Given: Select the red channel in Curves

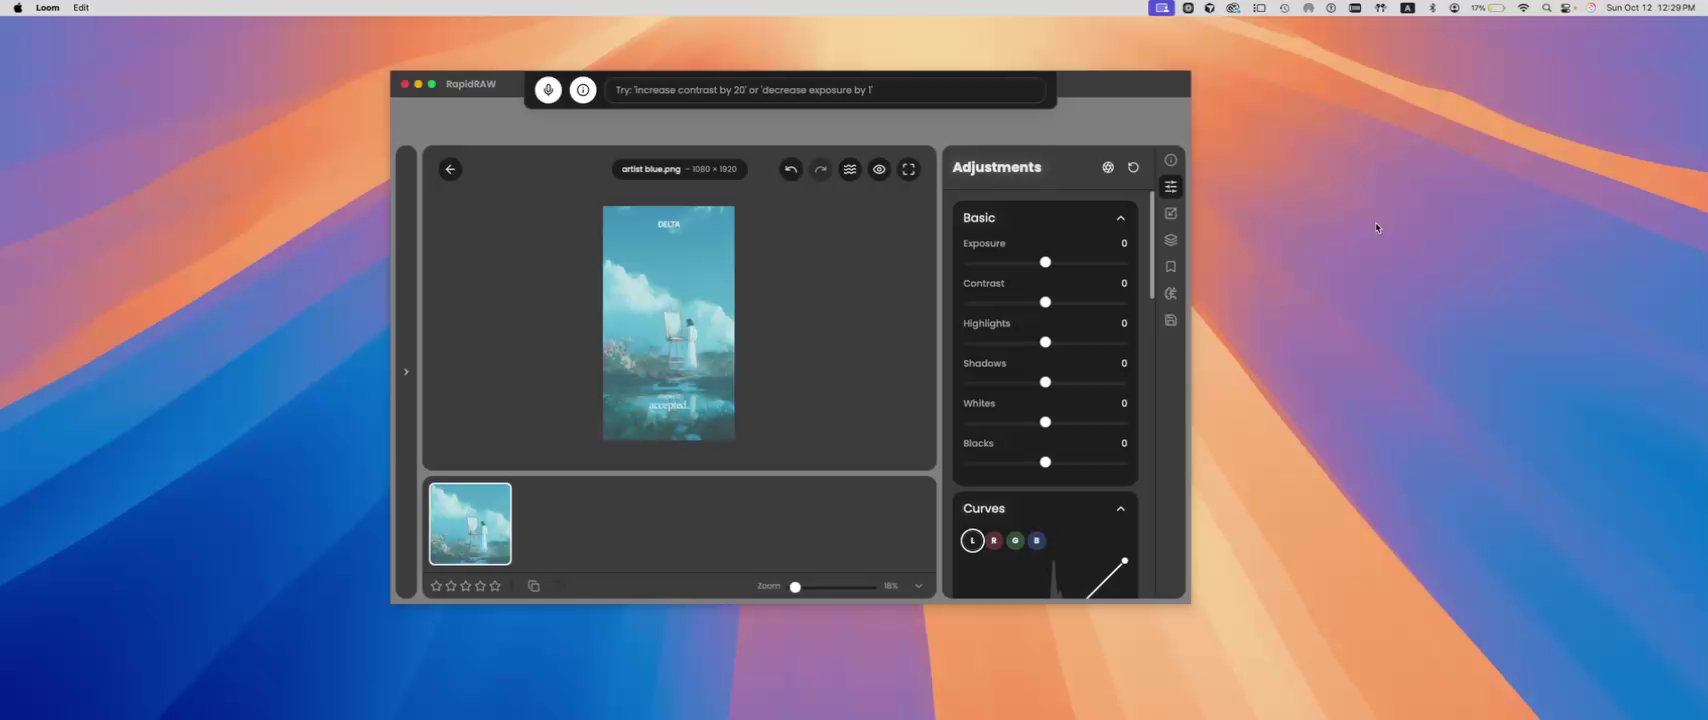Looking at the screenshot, I should (994, 540).
